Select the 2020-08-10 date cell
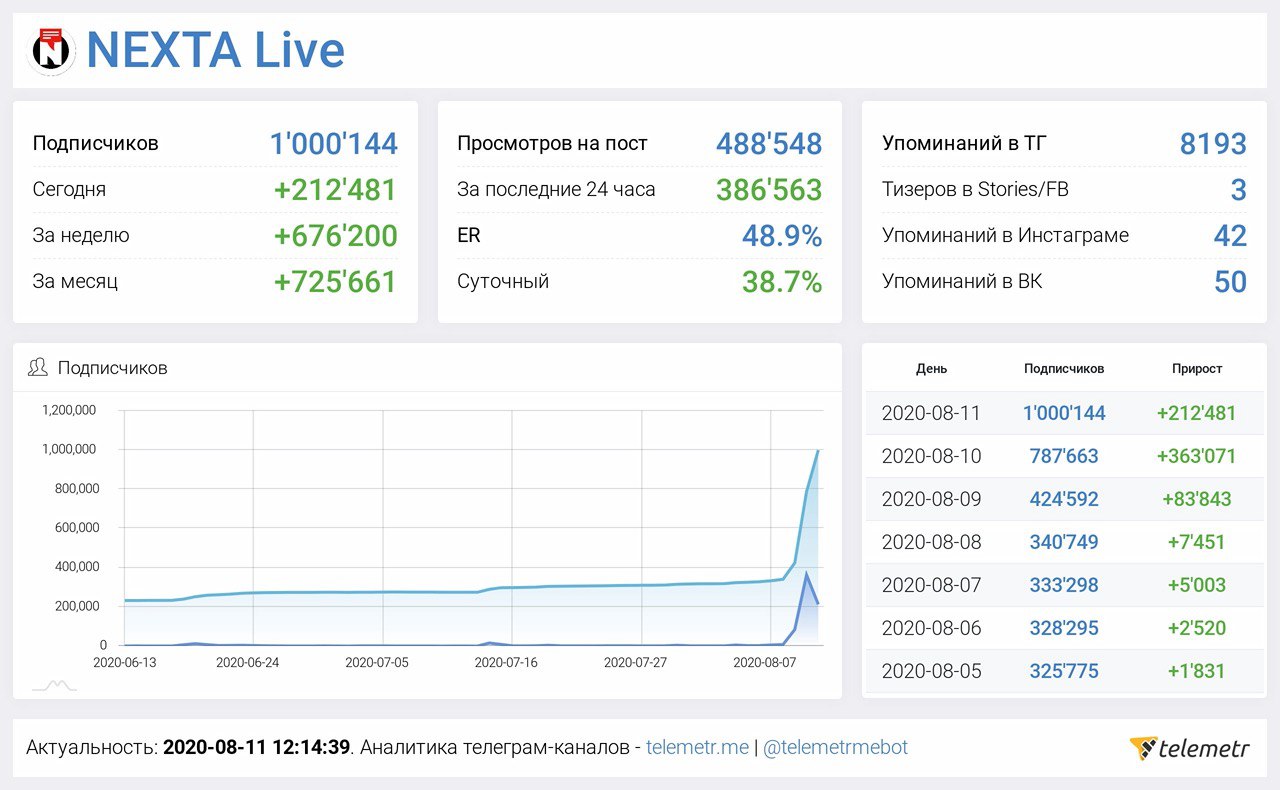The image size is (1280, 790). pos(931,456)
